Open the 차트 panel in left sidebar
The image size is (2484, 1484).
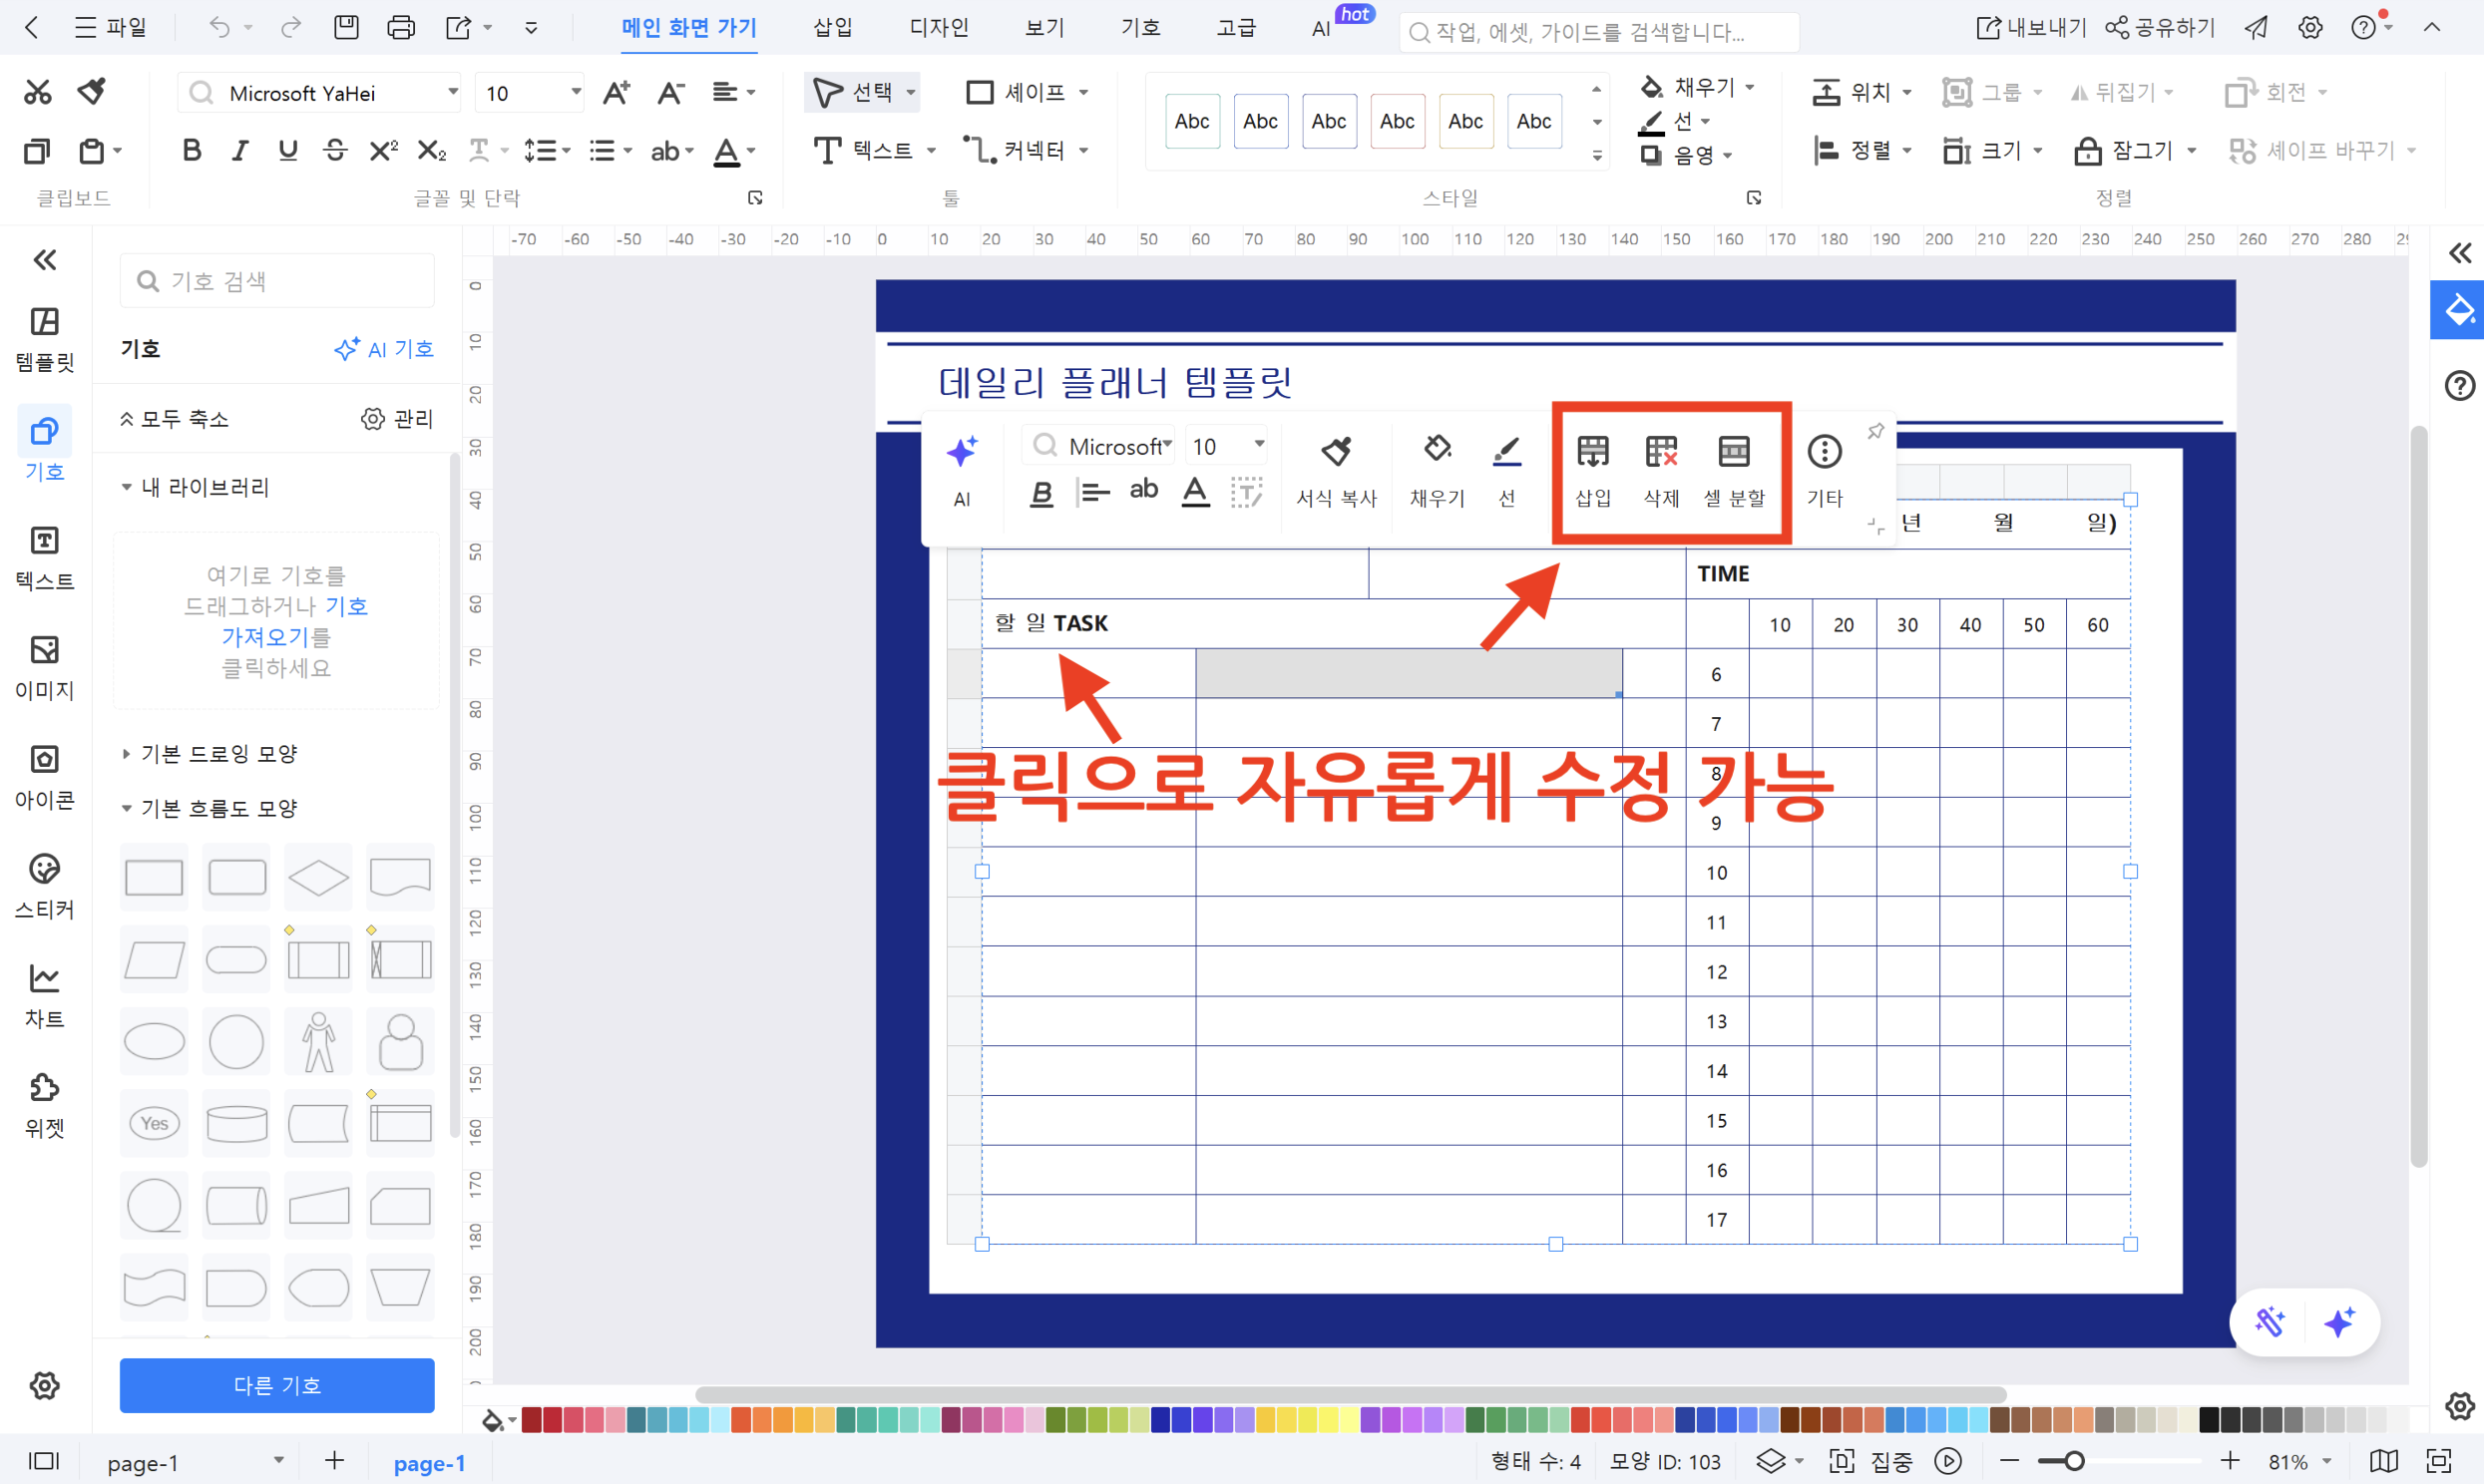tap(44, 995)
